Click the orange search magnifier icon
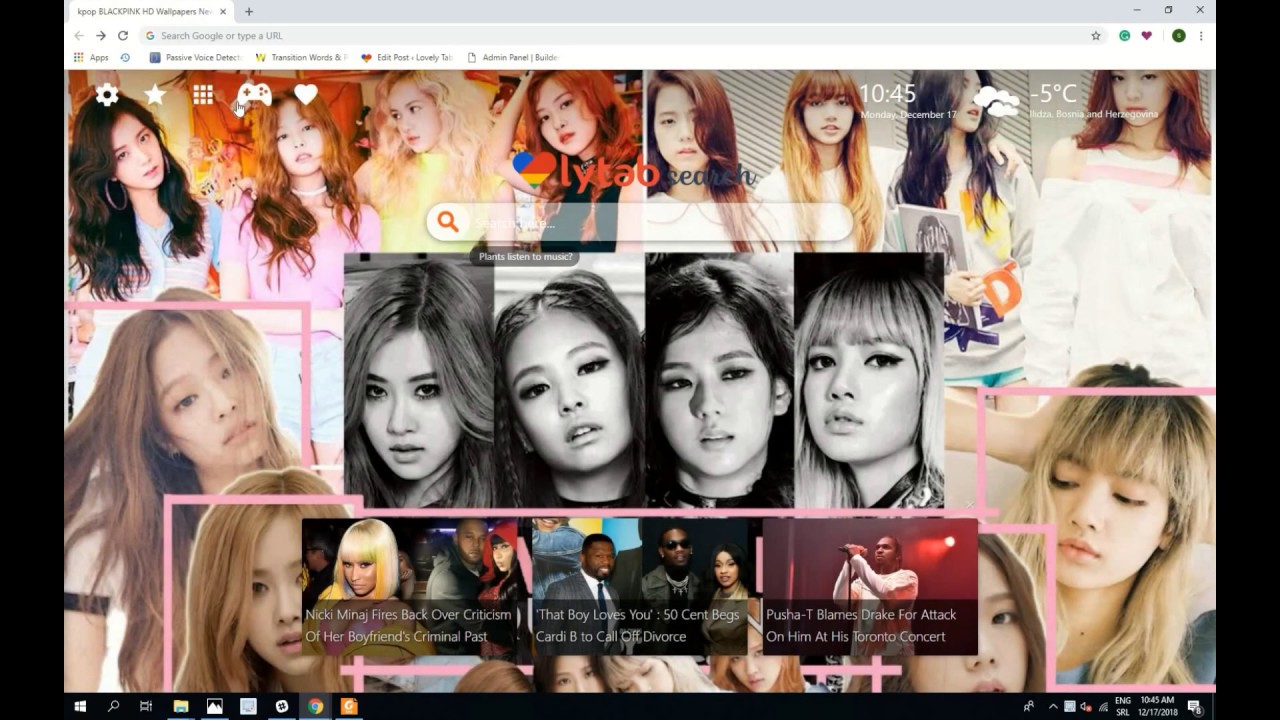This screenshot has width=1280, height=720. click(x=448, y=222)
